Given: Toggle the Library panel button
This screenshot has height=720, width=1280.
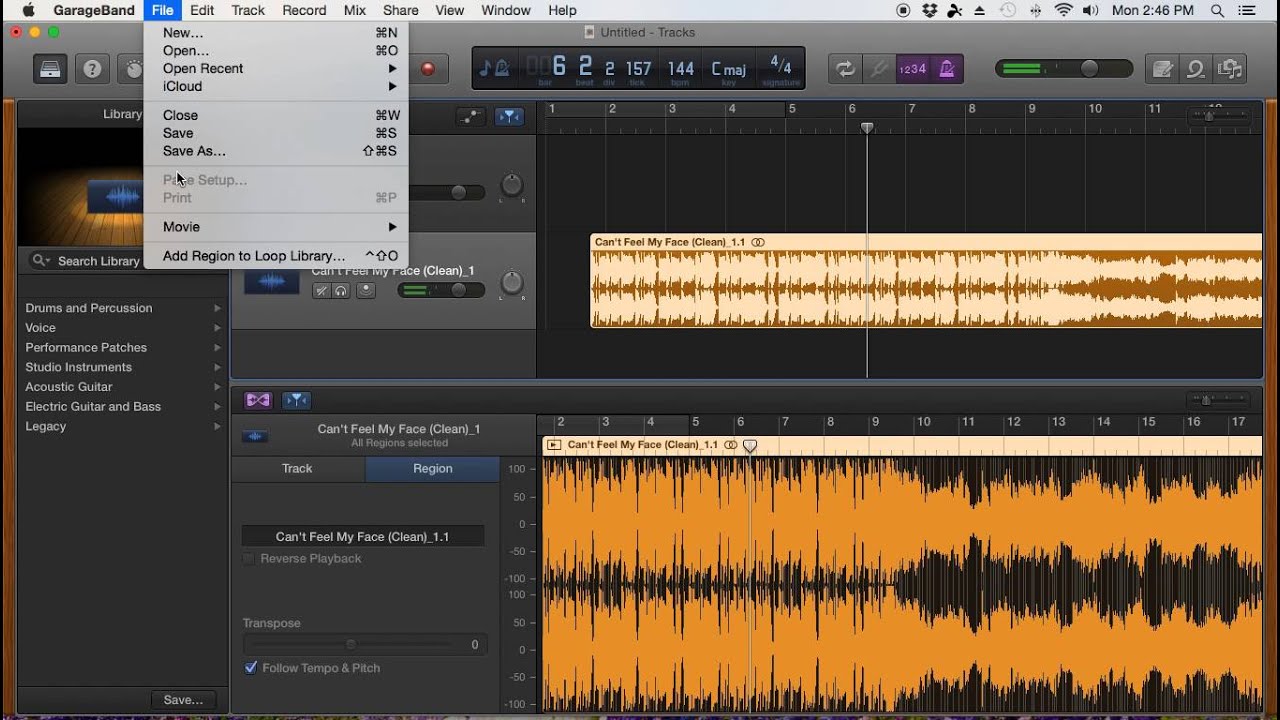Looking at the screenshot, I should [x=50, y=69].
